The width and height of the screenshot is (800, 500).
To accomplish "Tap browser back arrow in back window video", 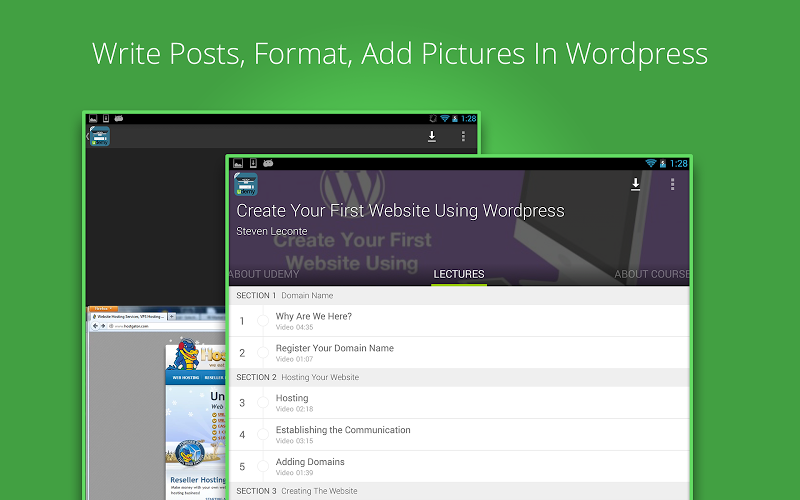I will pos(95,326).
